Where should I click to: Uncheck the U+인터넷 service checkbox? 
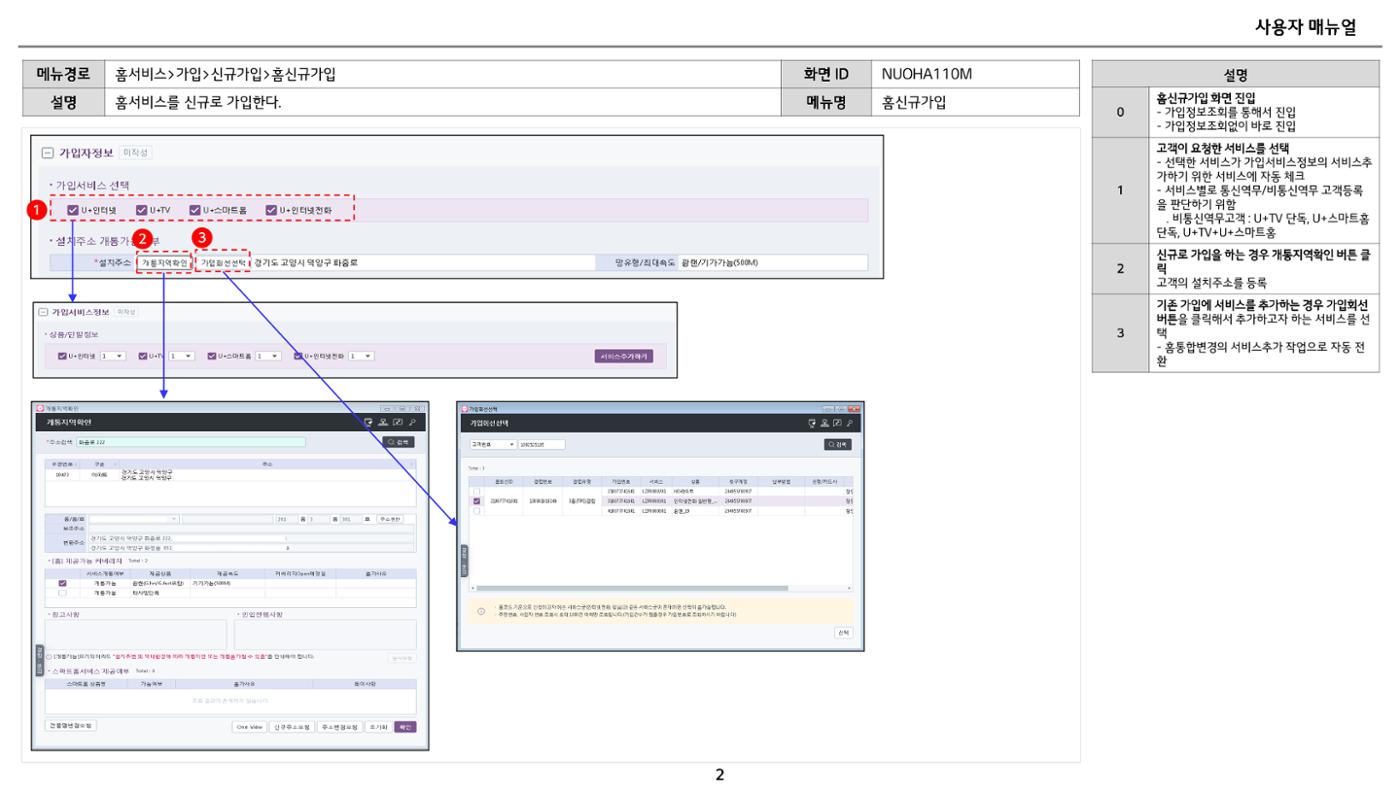72,210
